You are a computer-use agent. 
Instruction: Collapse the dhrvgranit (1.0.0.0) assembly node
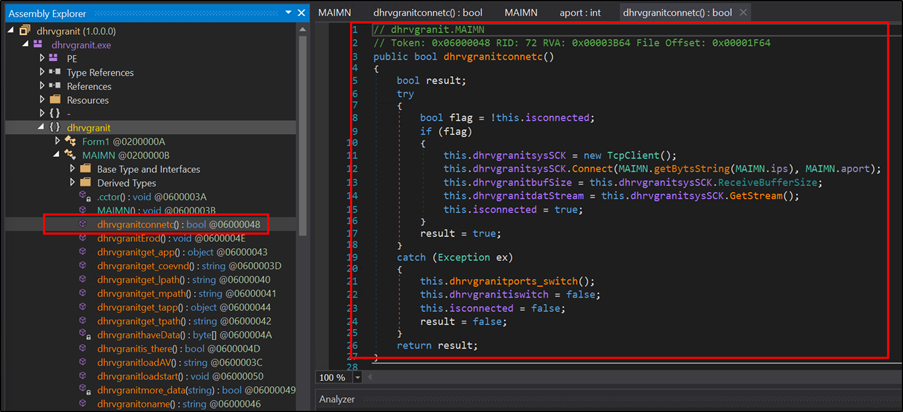(11, 31)
